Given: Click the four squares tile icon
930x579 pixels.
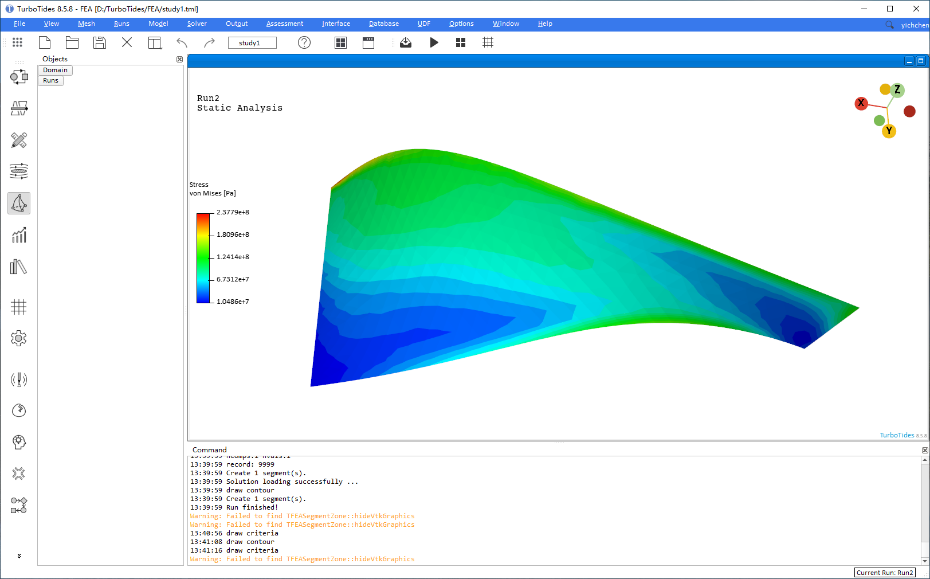Looking at the screenshot, I should (460, 43).
